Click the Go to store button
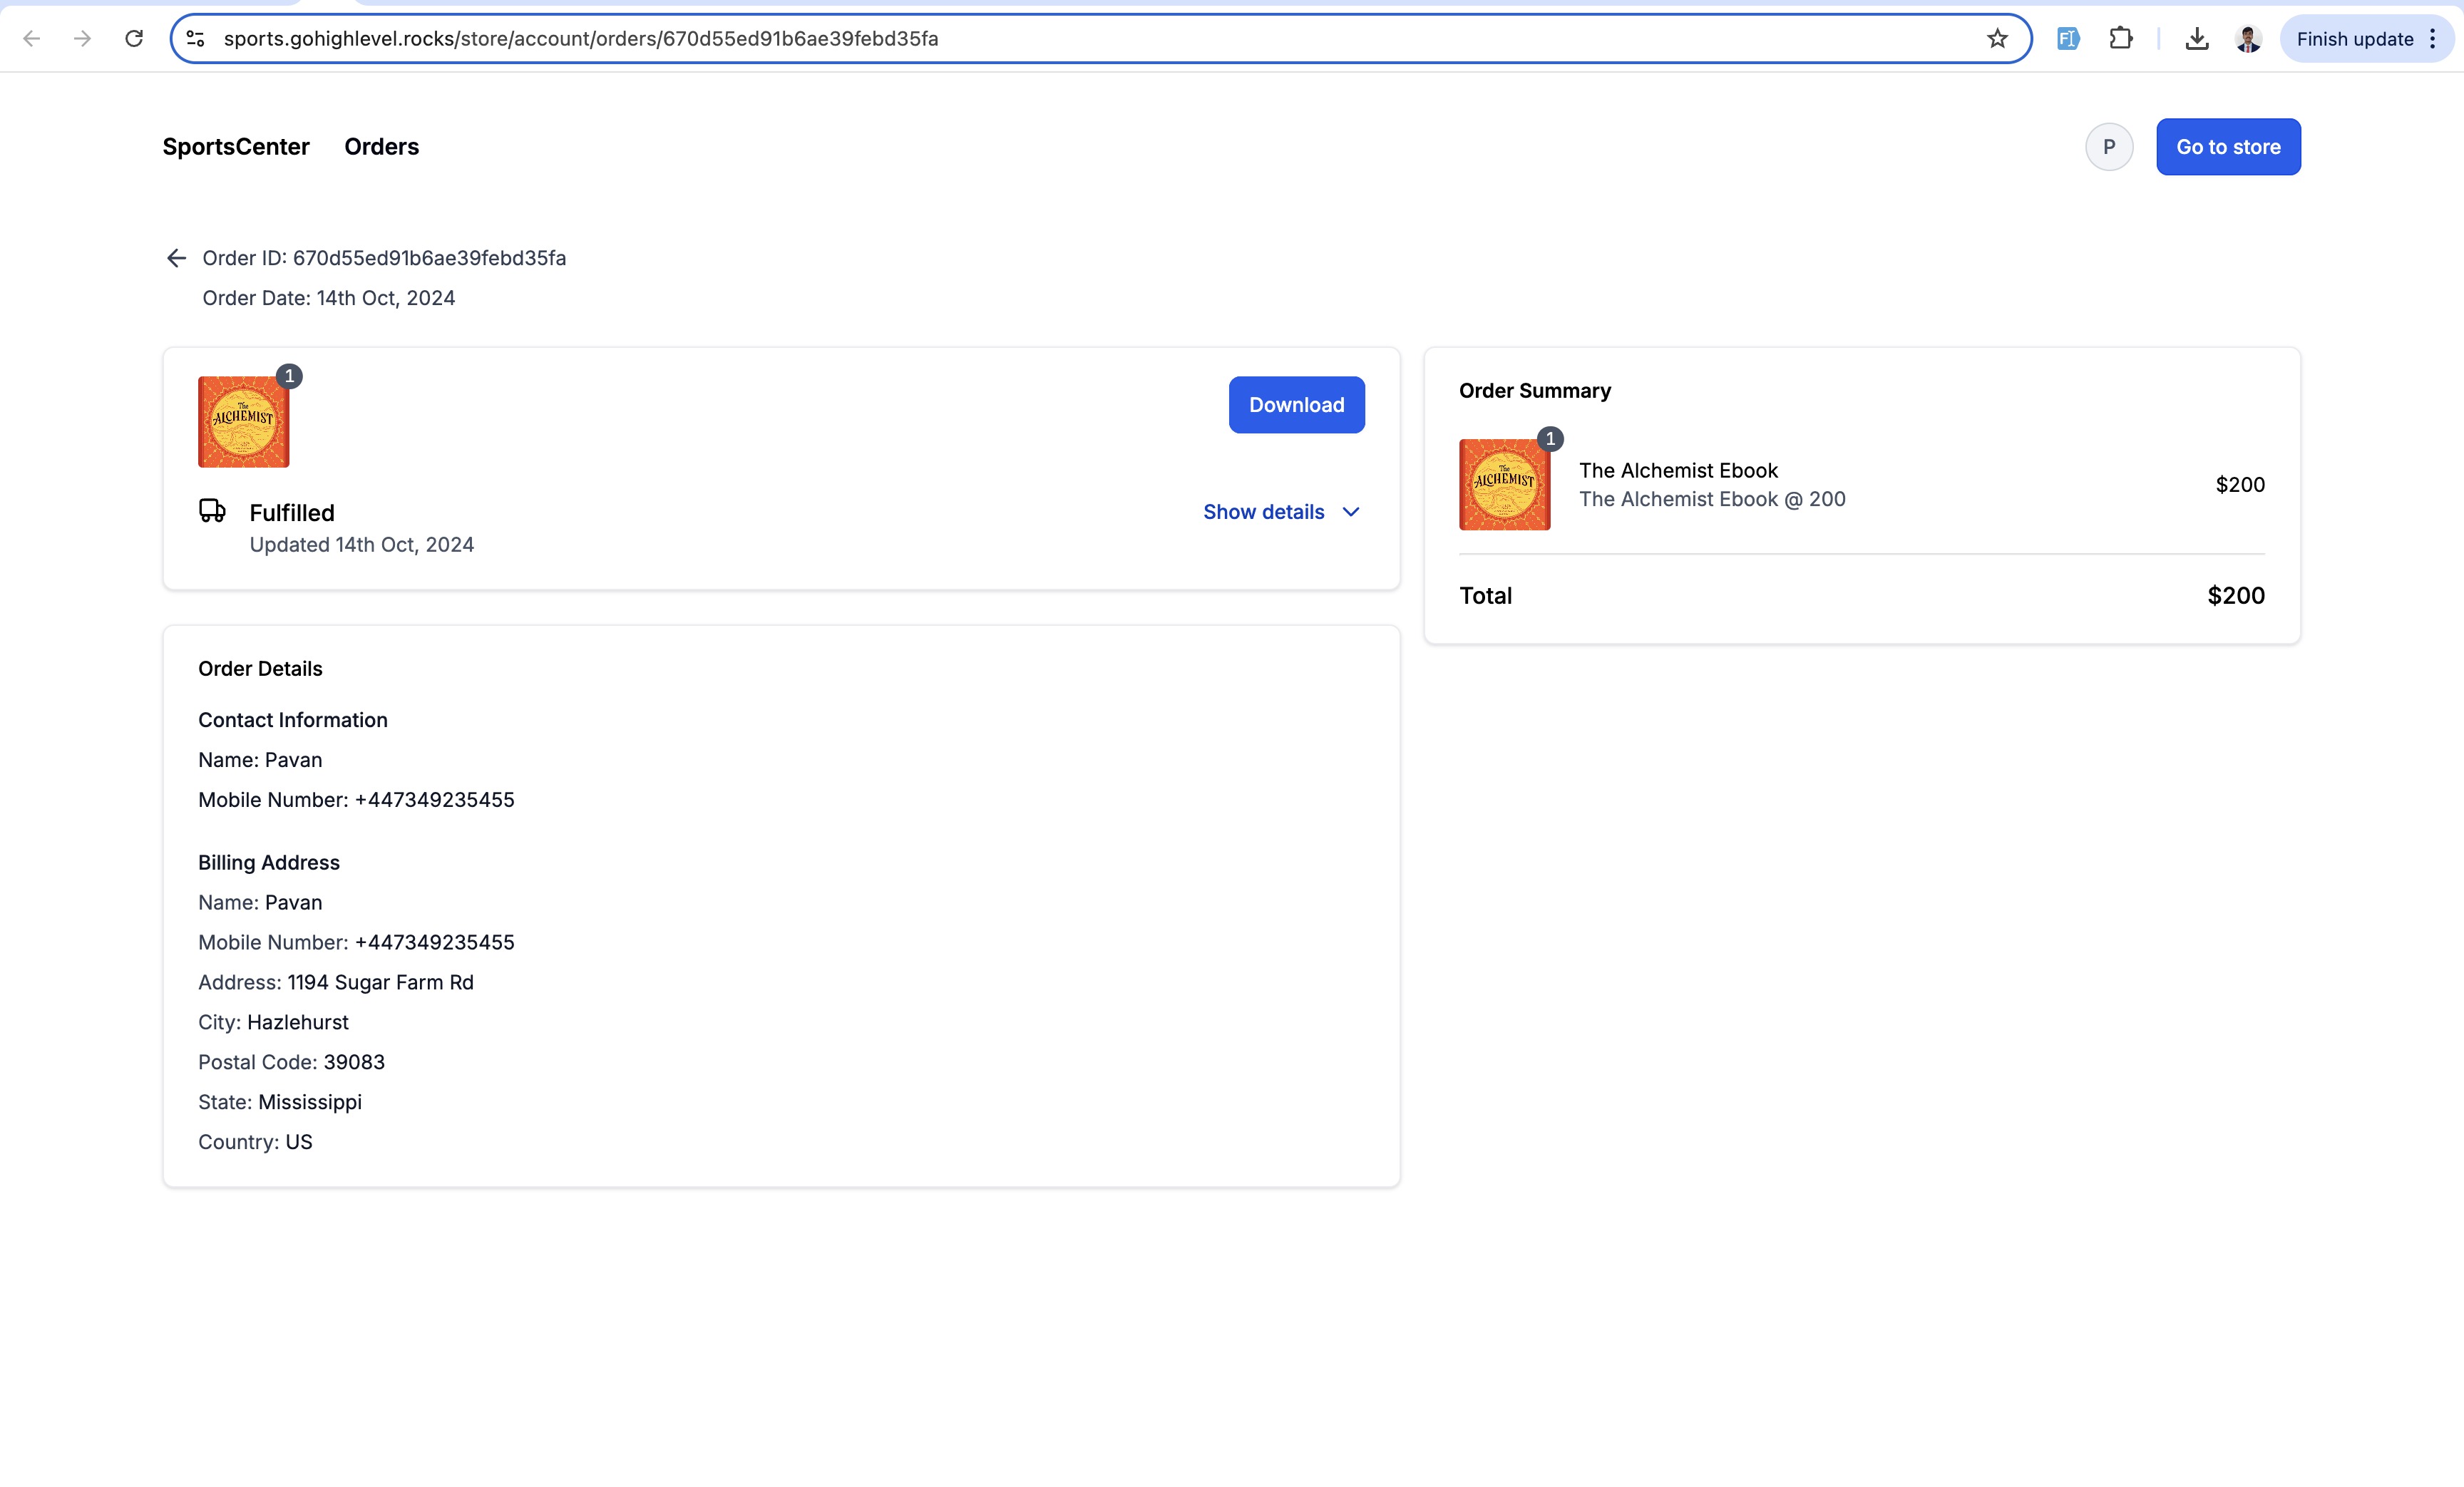Screen dimensions: 2464x1487 [2228, 147]
